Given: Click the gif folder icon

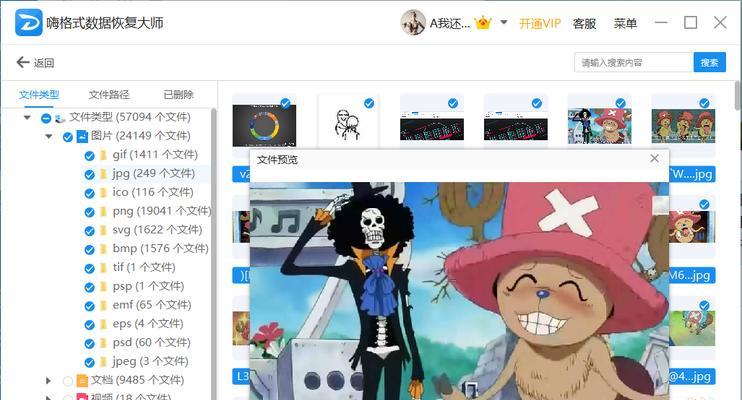Looking at the screenshot, I should [103, 155].
